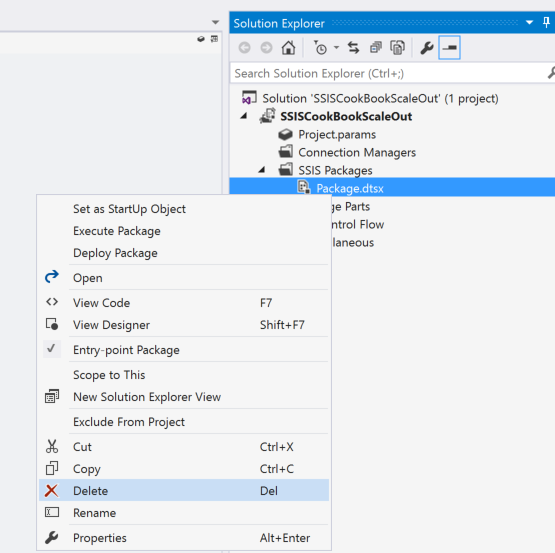Click the small box icon in designer header
This screenshot has height=553, width=555.
tap(201, 39)
